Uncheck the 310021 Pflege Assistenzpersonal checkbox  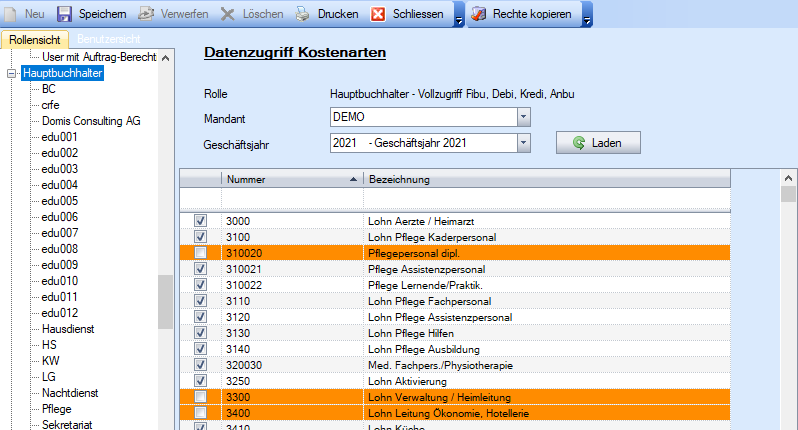(x=201, y=269)
